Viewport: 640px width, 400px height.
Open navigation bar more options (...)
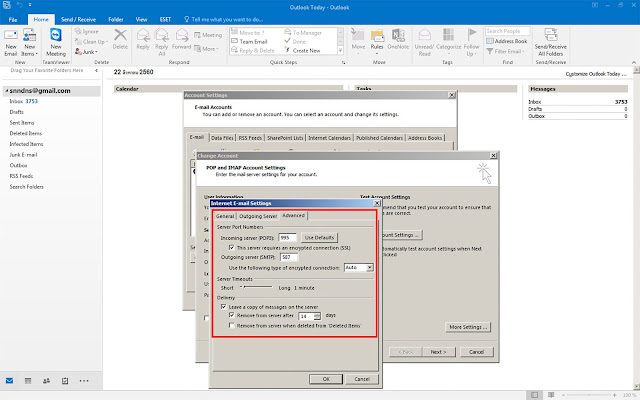click(84, 381)
